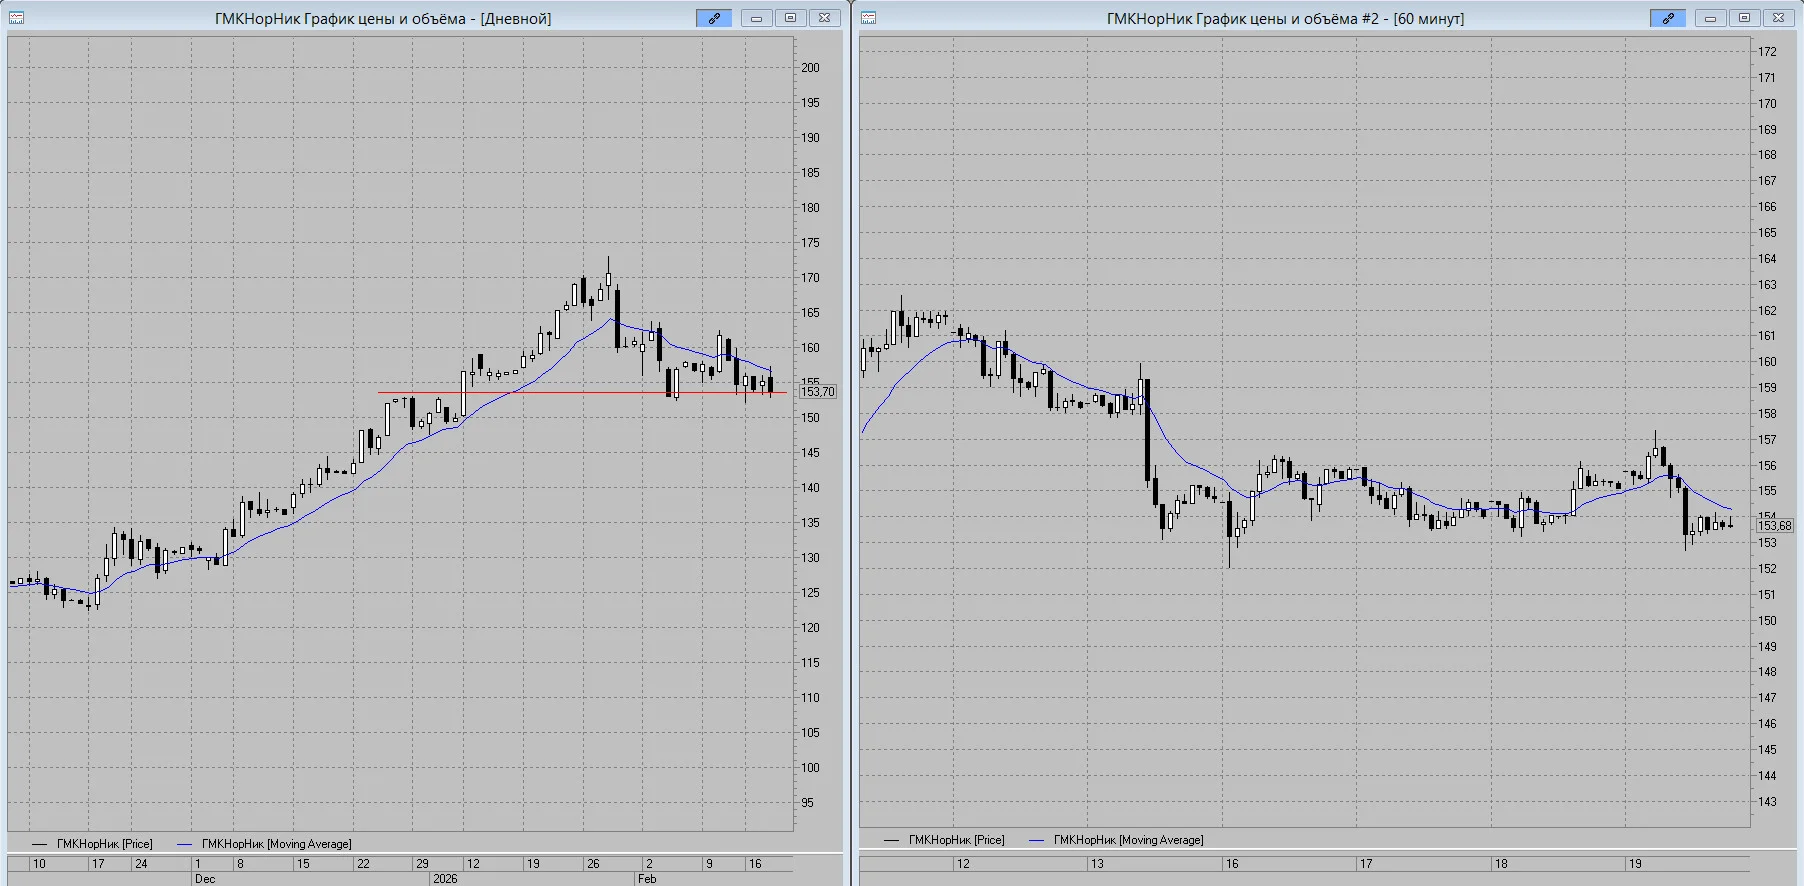Close the 60 минут chart window
Viewport: 1804px width, 886px height.
(x=1778, y=18)
